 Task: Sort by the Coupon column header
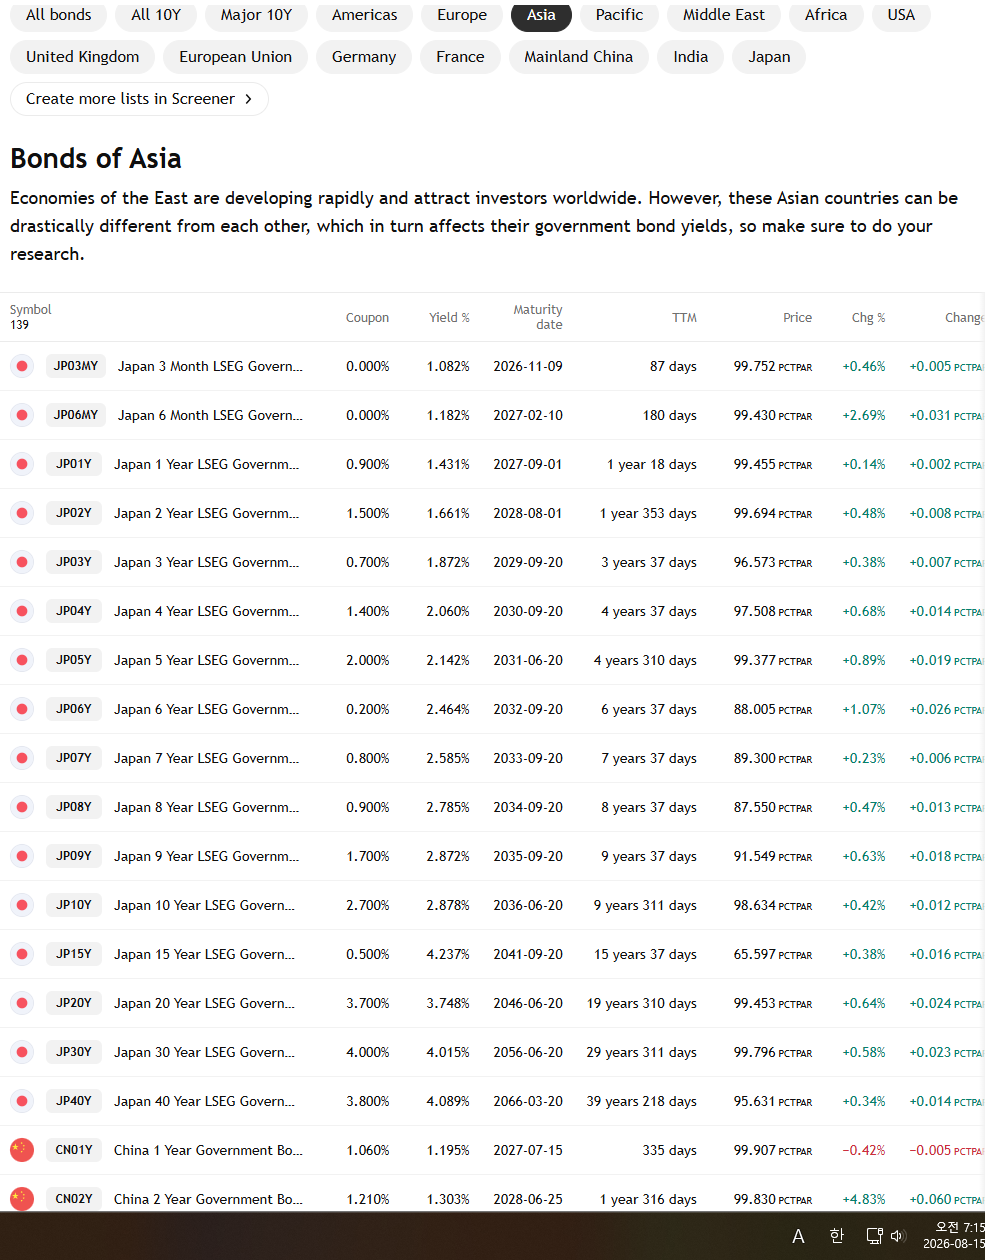[x=367, y=318]
